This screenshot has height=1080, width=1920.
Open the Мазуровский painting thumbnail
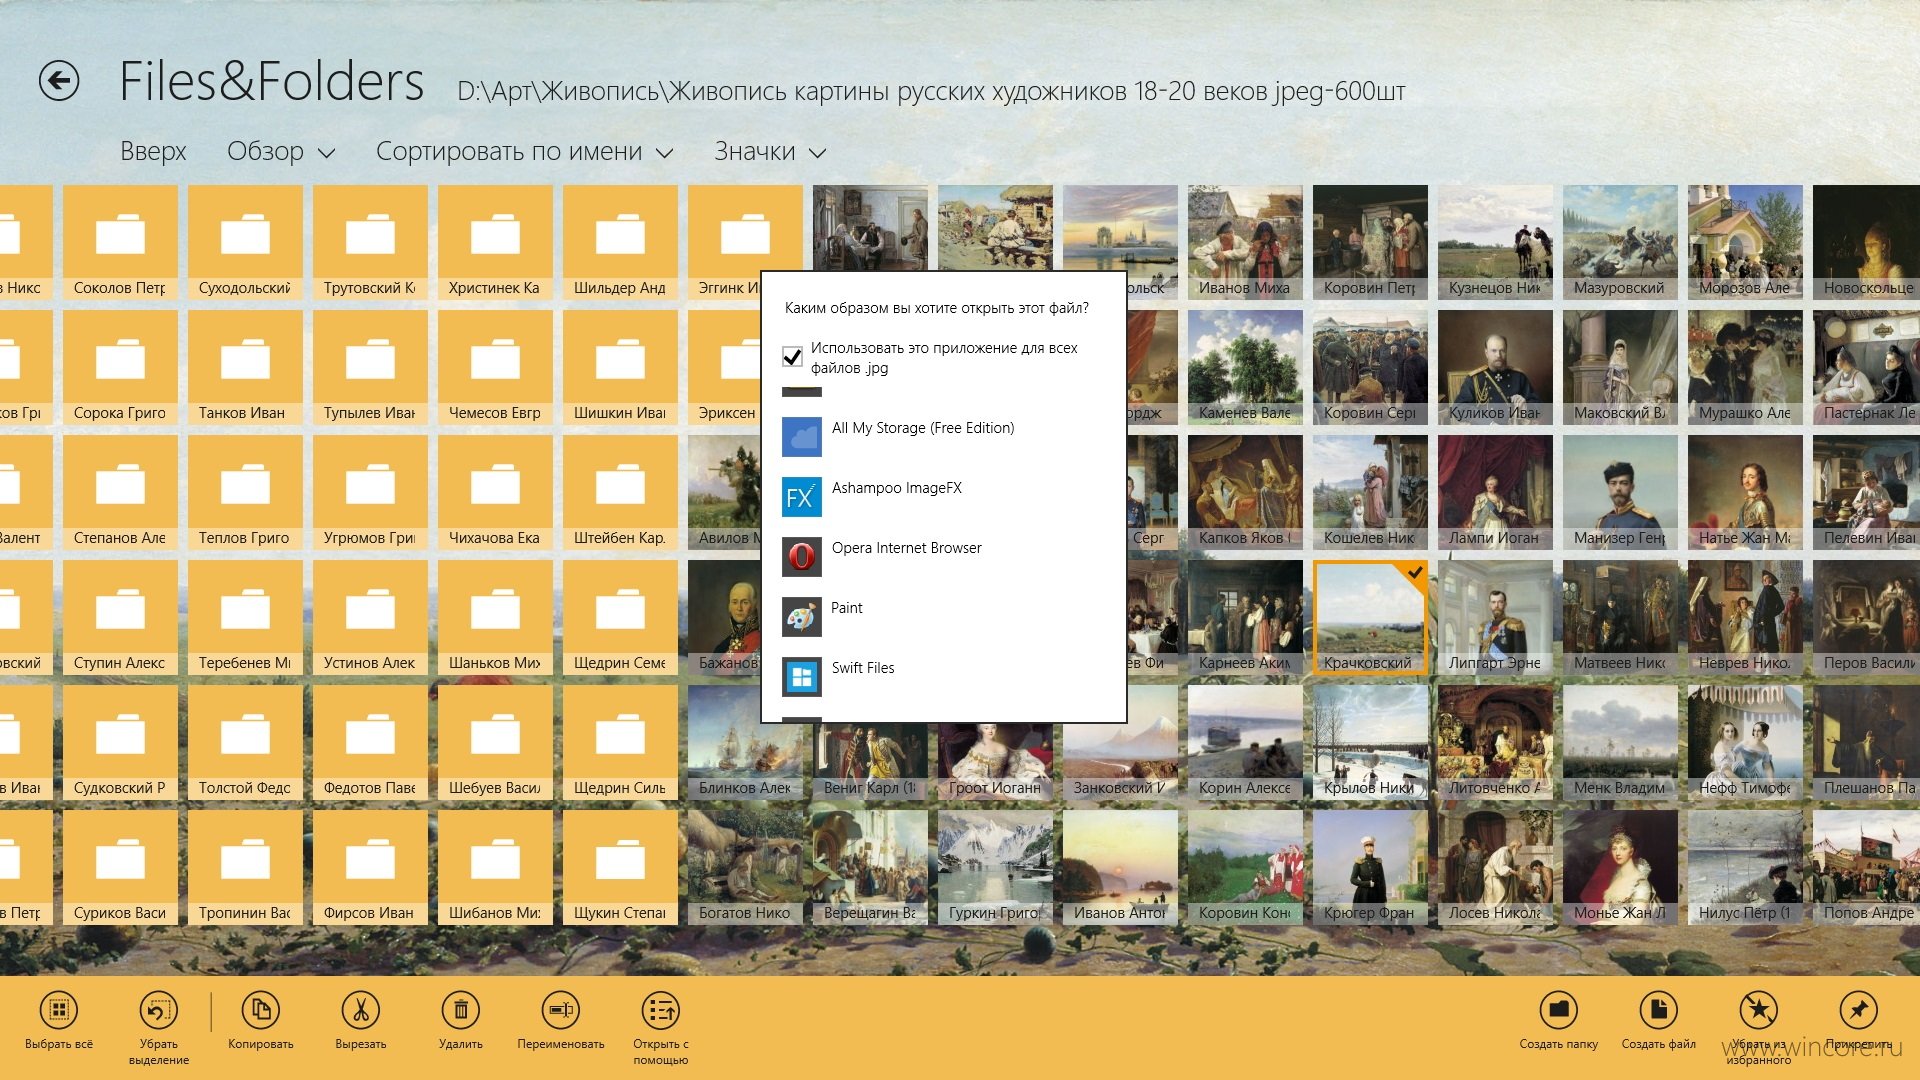[1620, 242]
